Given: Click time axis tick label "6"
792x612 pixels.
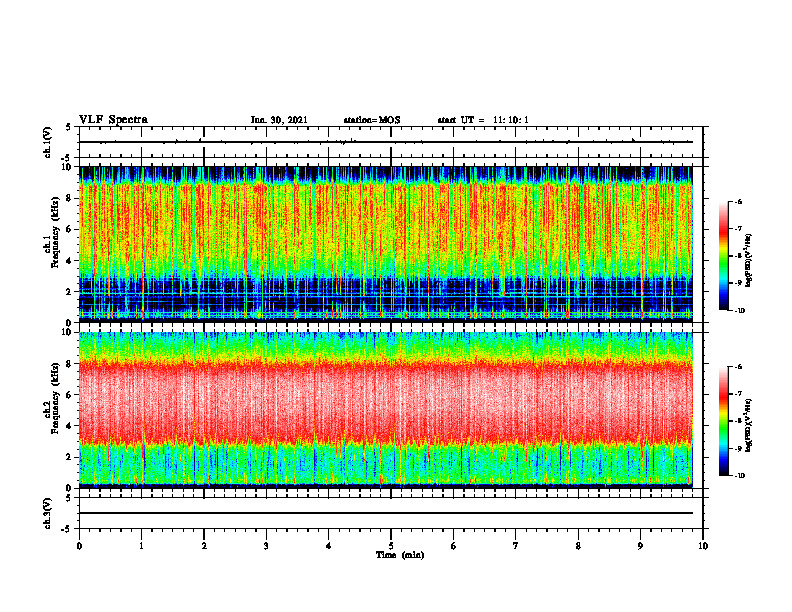Looking at the screenshot, I should tap(453, 546).
